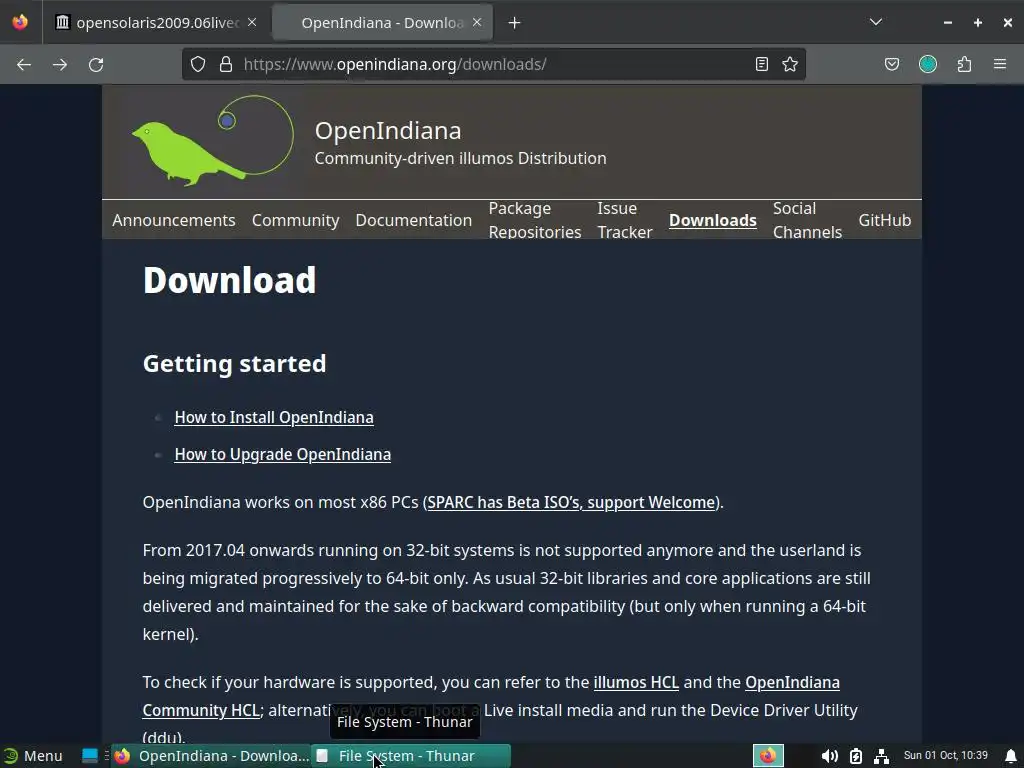Image resolution: width=1024 pixels, height=768 pixels.
Task: Open the battery power tray icon
Action: 856,756
